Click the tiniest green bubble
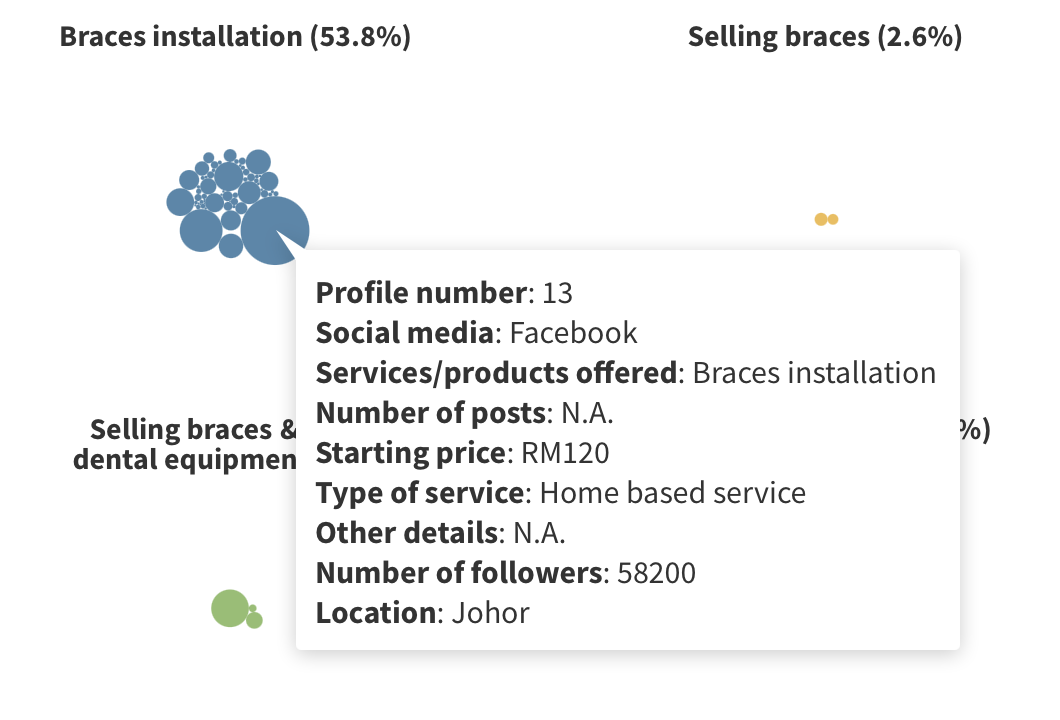Viewport: 1060px width, 720px height. (253, 608)
